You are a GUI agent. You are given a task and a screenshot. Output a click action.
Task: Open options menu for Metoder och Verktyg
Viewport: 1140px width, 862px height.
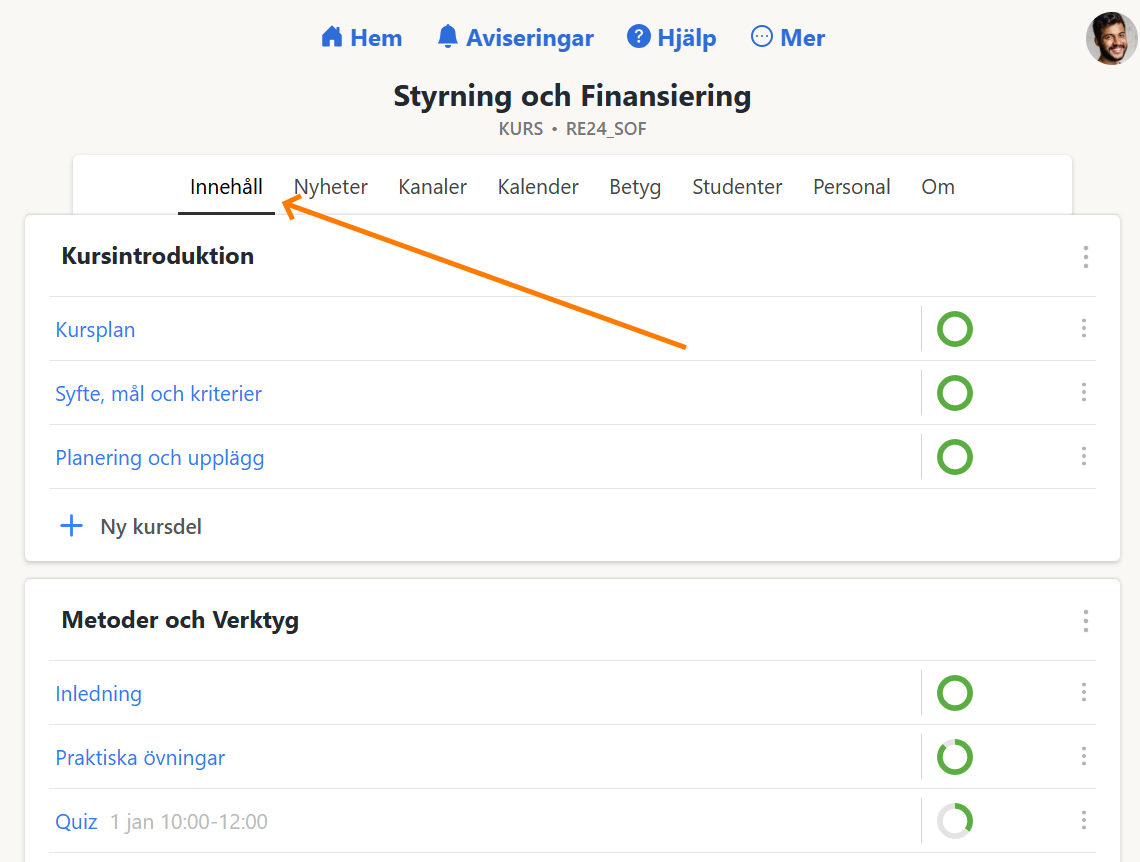pyautogui.click(x=1085, y=621)
